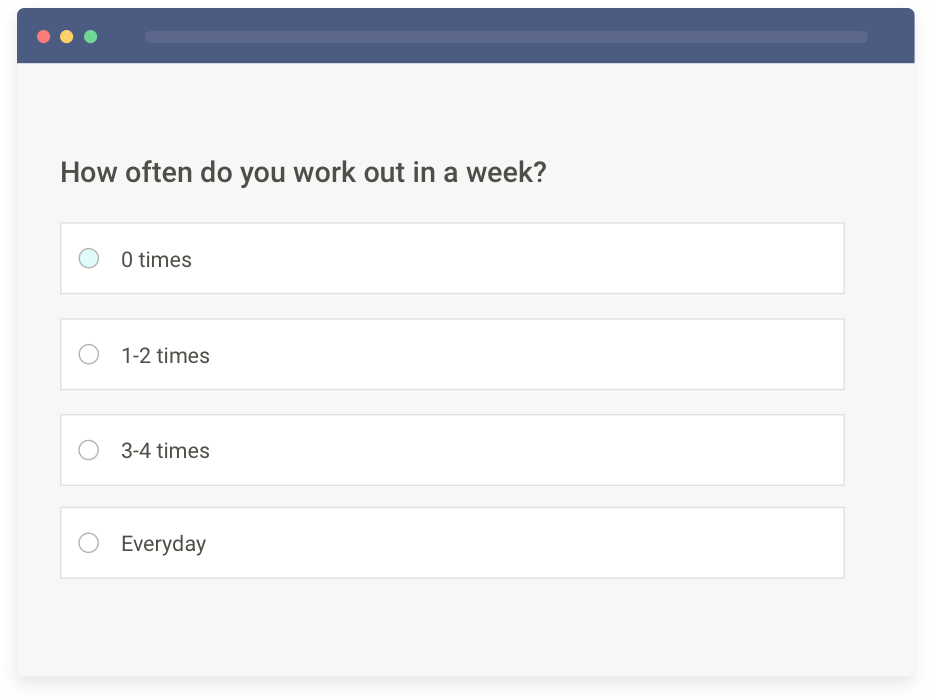Click the yellow traffic light control
The height and width of the screenshot is (700, 929).
[66, 36]
